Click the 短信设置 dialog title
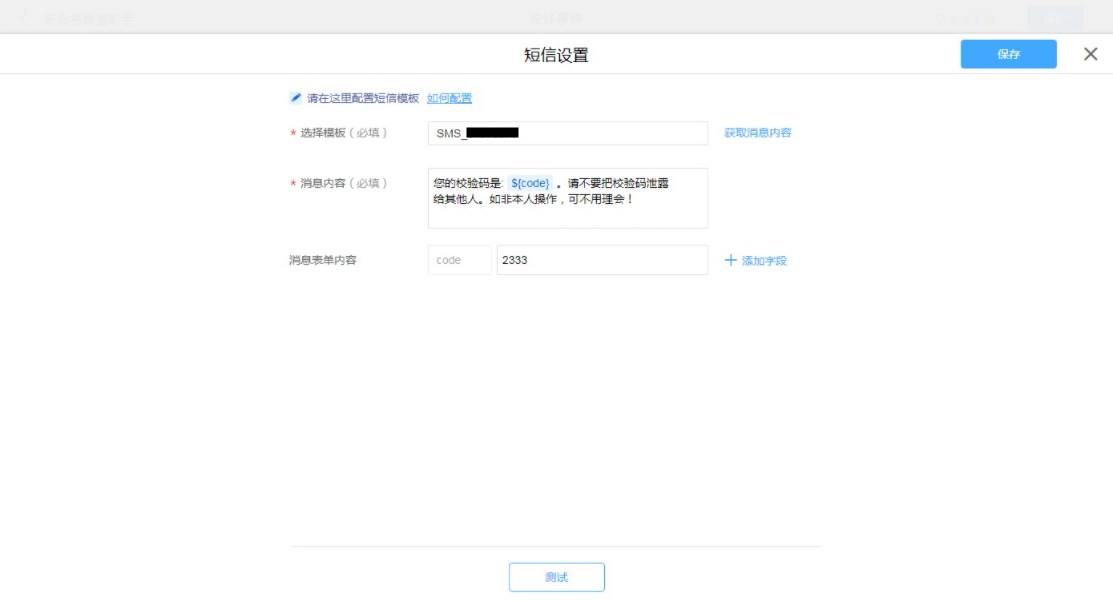The height and width of the screenshot is (601, 1113). tap(556, 55)
